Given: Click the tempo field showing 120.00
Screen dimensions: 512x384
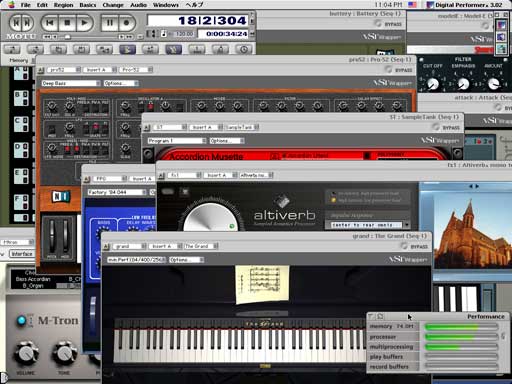Looking at the screenshot, I should click(x=183, y=34).
